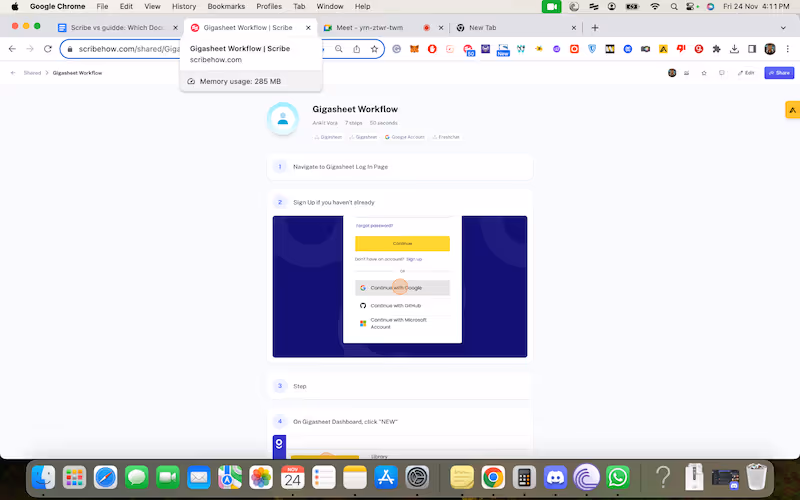Viewport: 800px width, 500px height.
Task: Open macOS Spotlight search icon
Action: (x=674, y=7)
